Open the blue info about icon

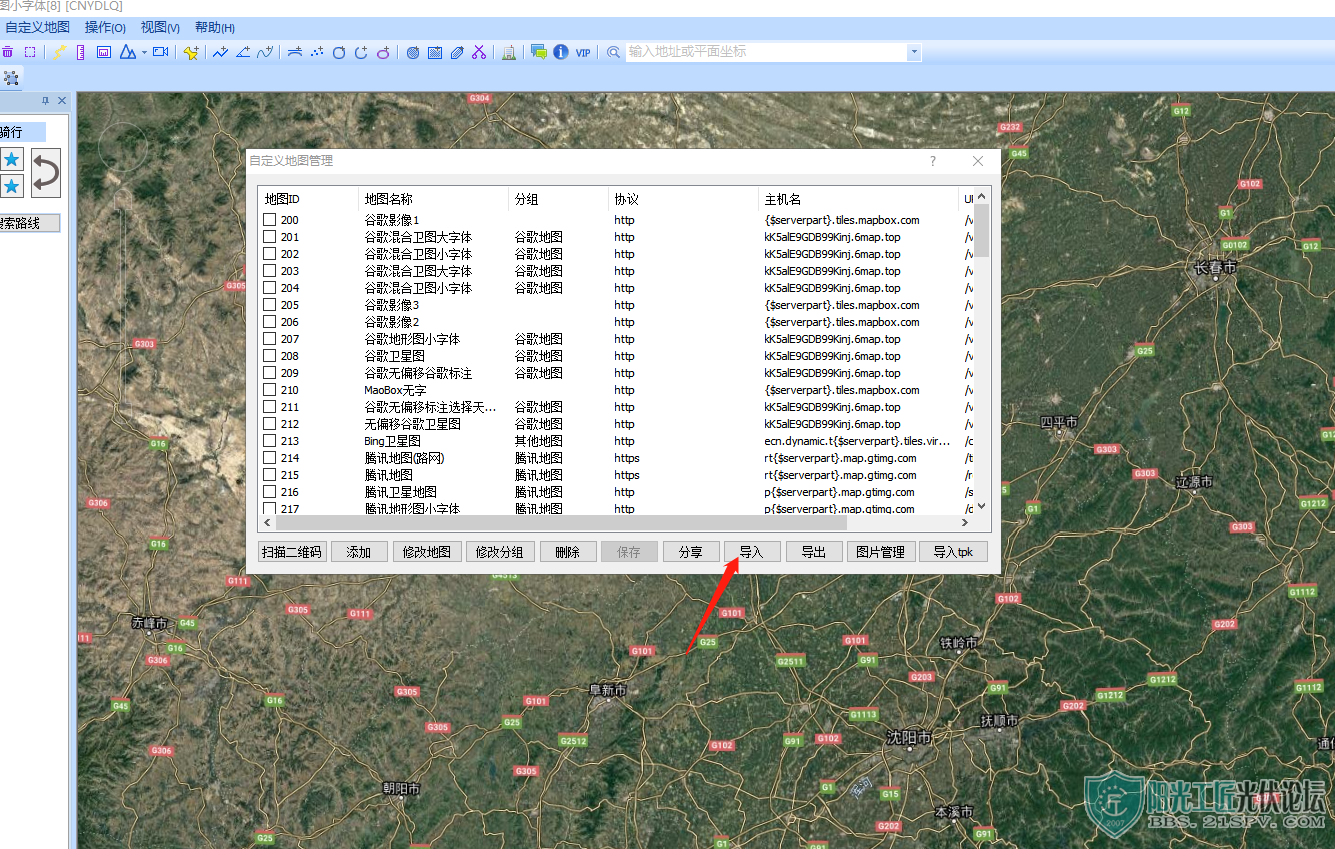click(561, 52)
